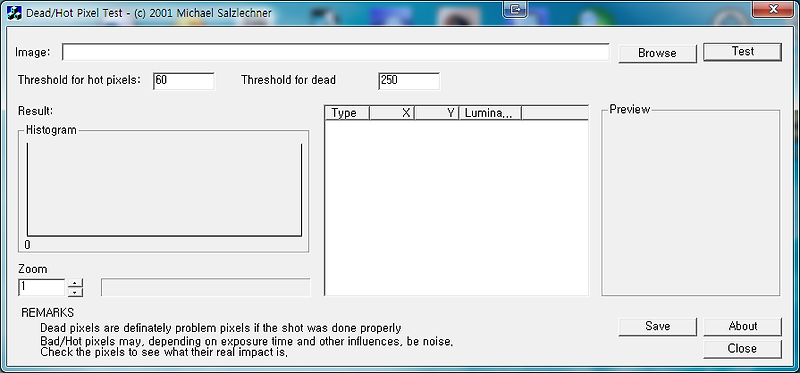The image size is (800, 373).
Task: Click the Histogram graph area
Action: [164, 190]
